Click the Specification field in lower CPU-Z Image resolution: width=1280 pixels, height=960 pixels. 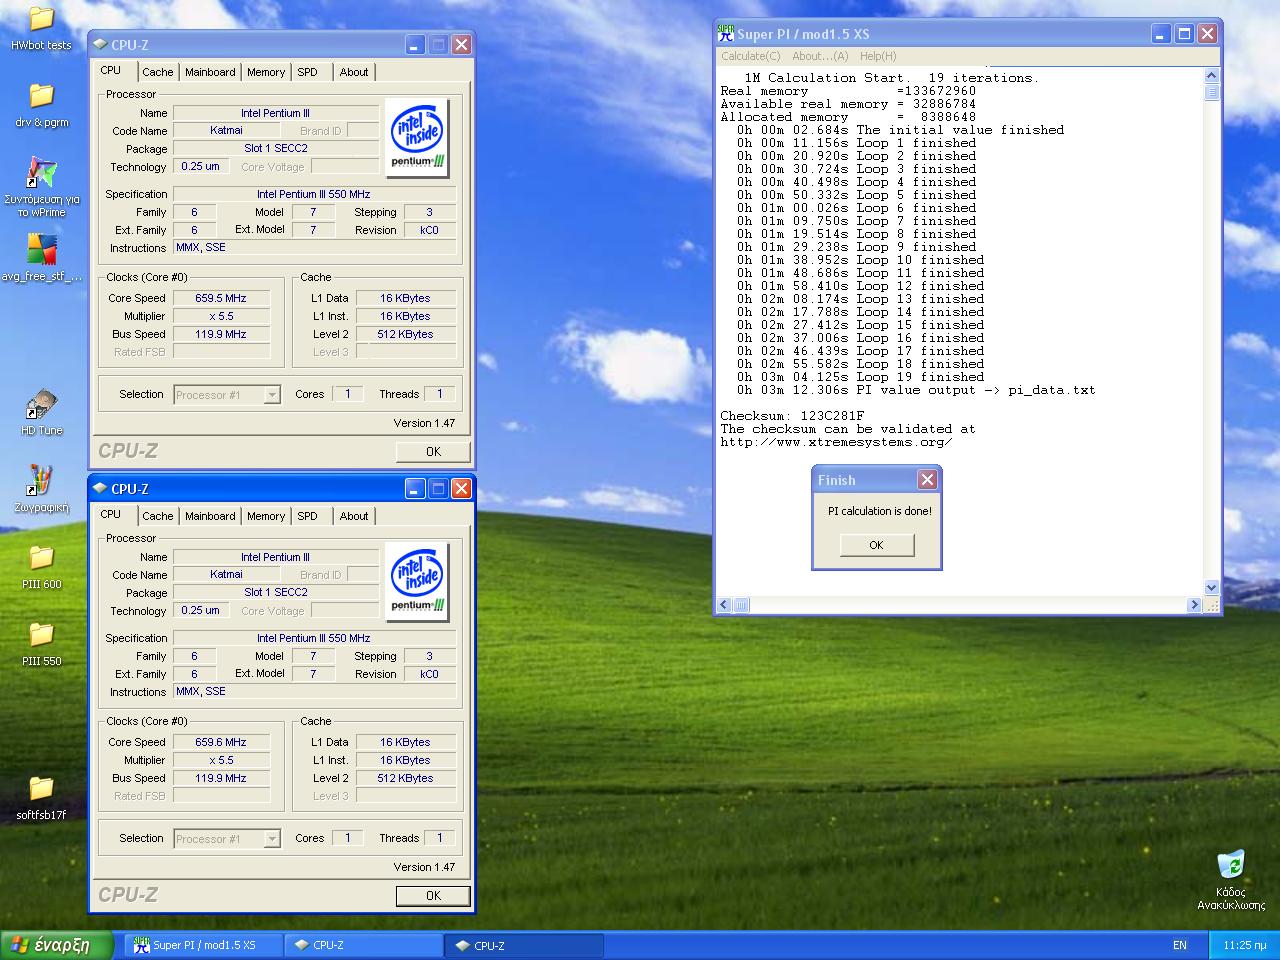pos(314,638)
